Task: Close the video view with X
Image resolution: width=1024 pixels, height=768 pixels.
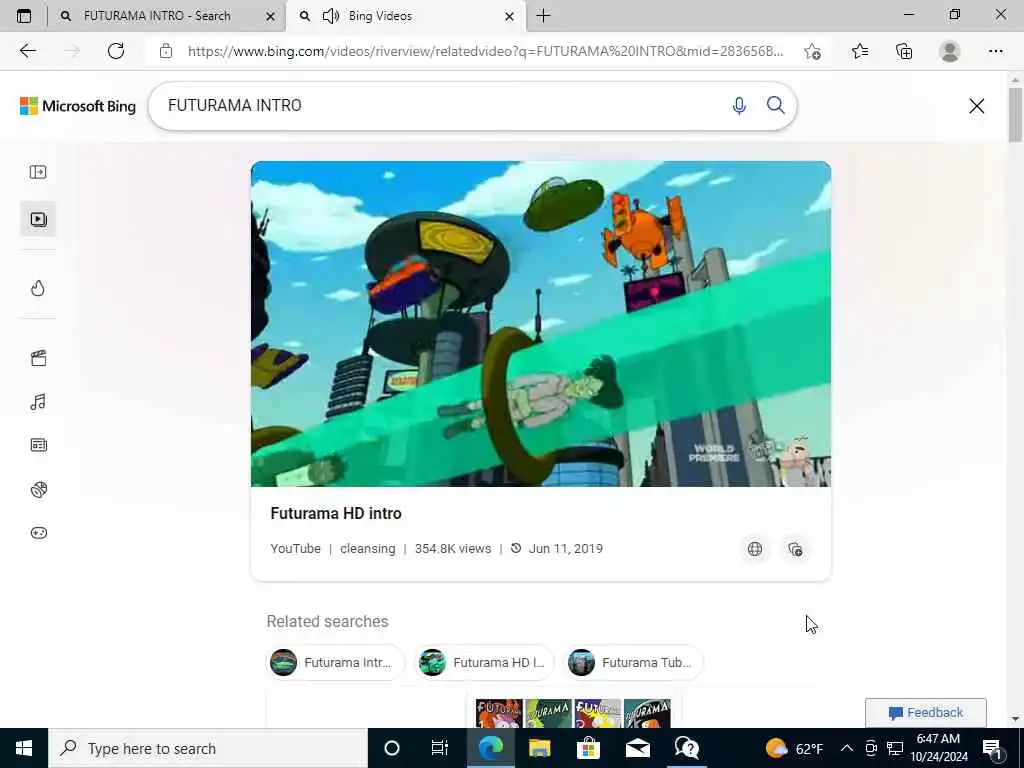Action: tap(976, 106)
